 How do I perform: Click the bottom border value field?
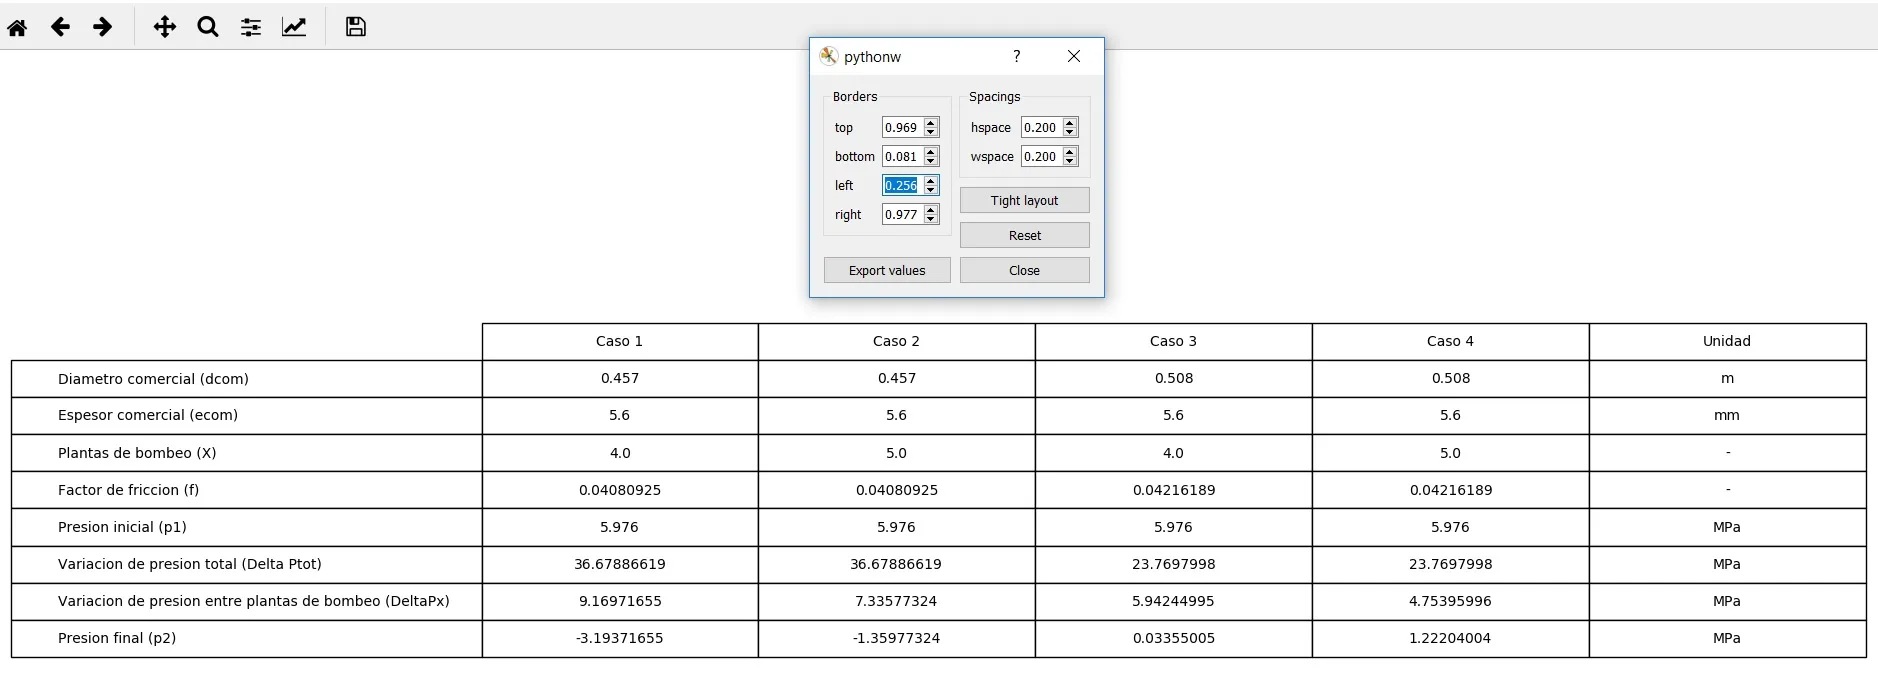[902, 156]
